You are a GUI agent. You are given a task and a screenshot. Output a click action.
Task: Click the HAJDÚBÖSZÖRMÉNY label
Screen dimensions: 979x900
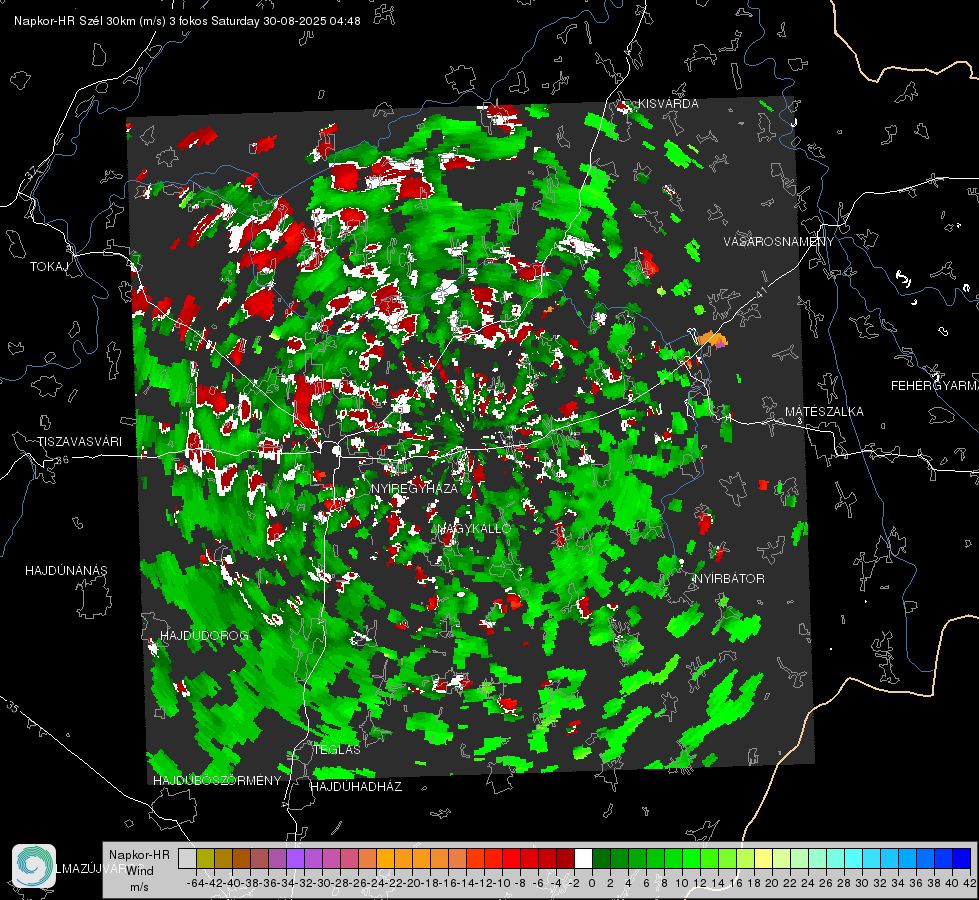217,781
